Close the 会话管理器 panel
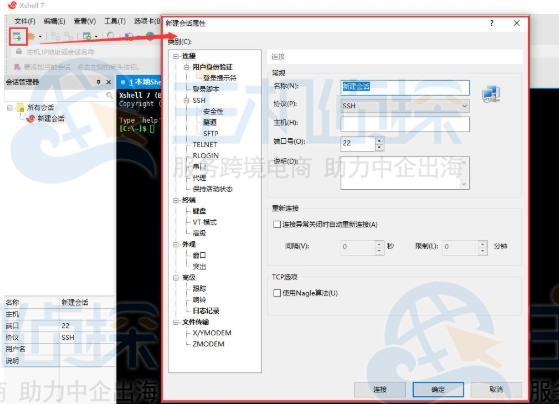The image size is (559, 404). coord(109,82)
